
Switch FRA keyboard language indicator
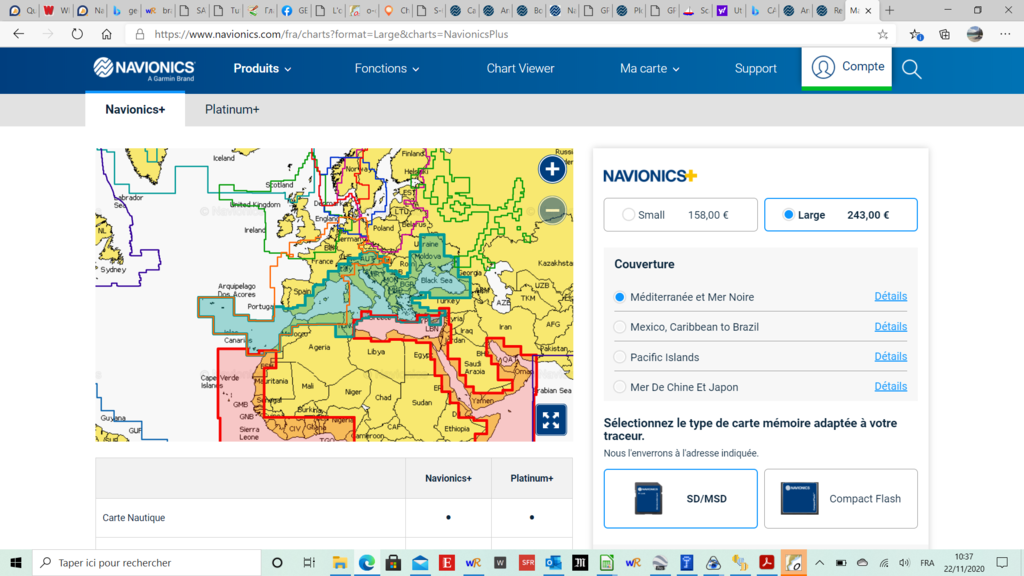tap(927, 562)
